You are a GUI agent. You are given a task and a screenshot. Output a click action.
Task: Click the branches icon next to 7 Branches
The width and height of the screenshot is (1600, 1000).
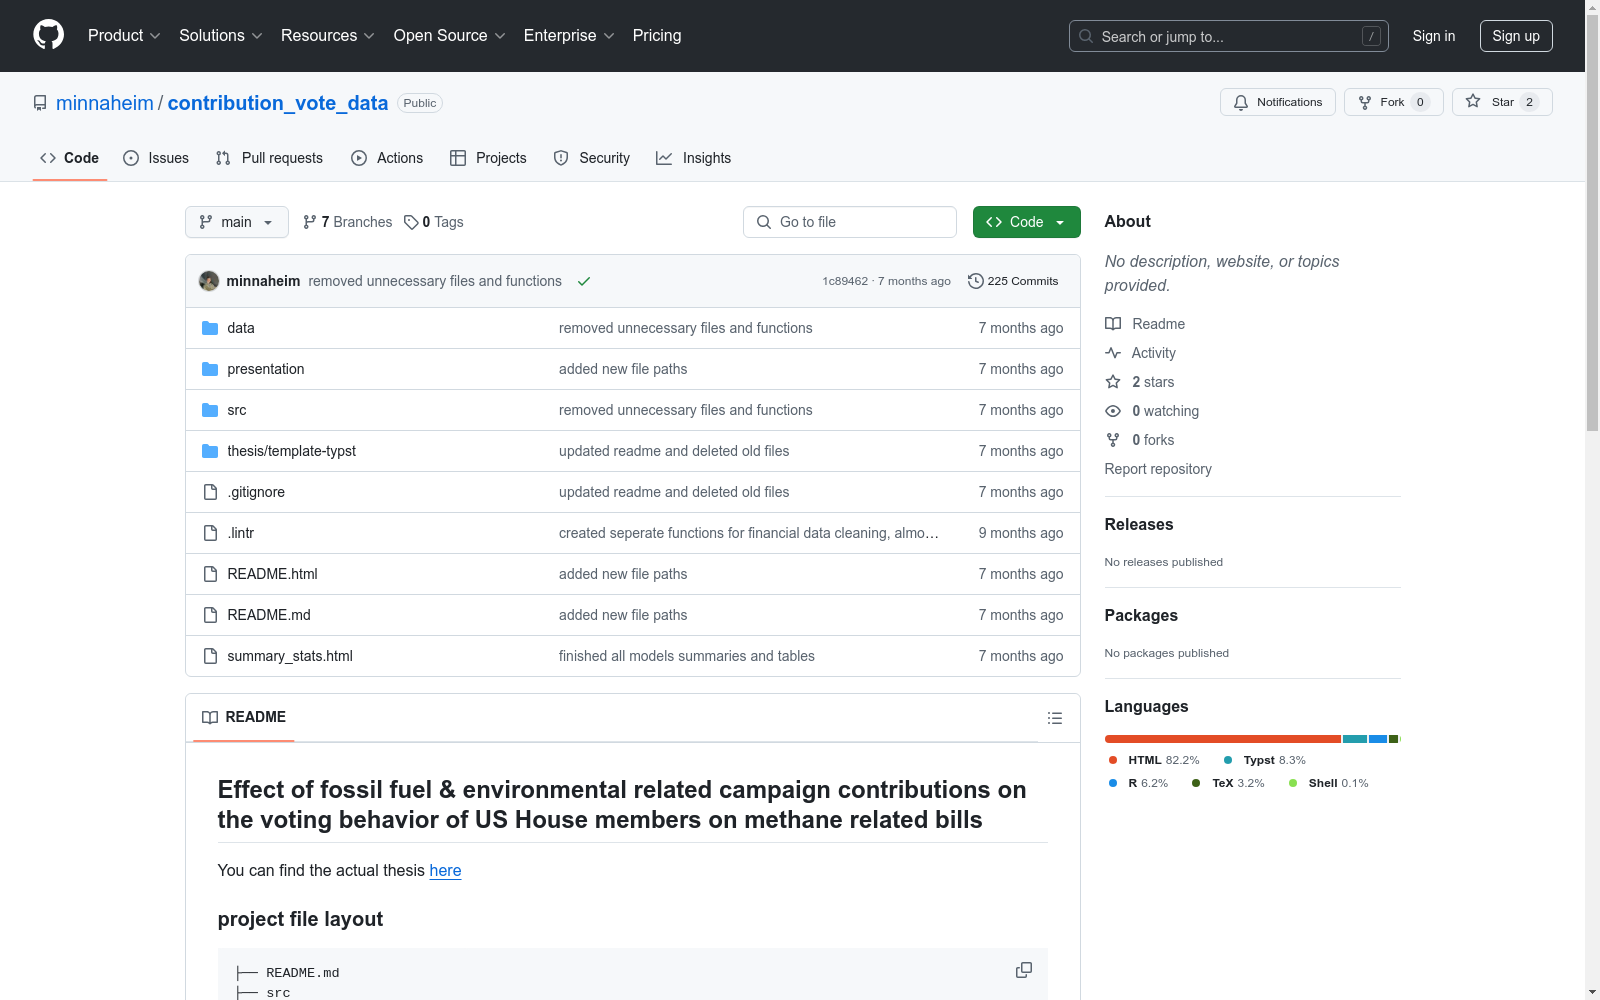click(x=310, y=222)
